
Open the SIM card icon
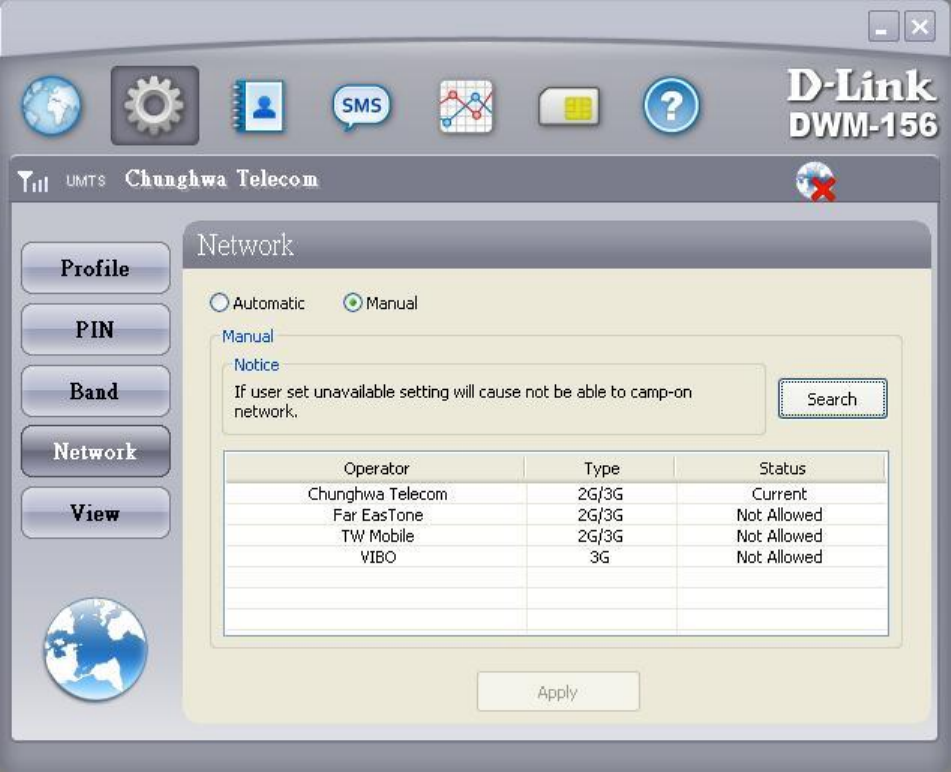tap(569, 107)
